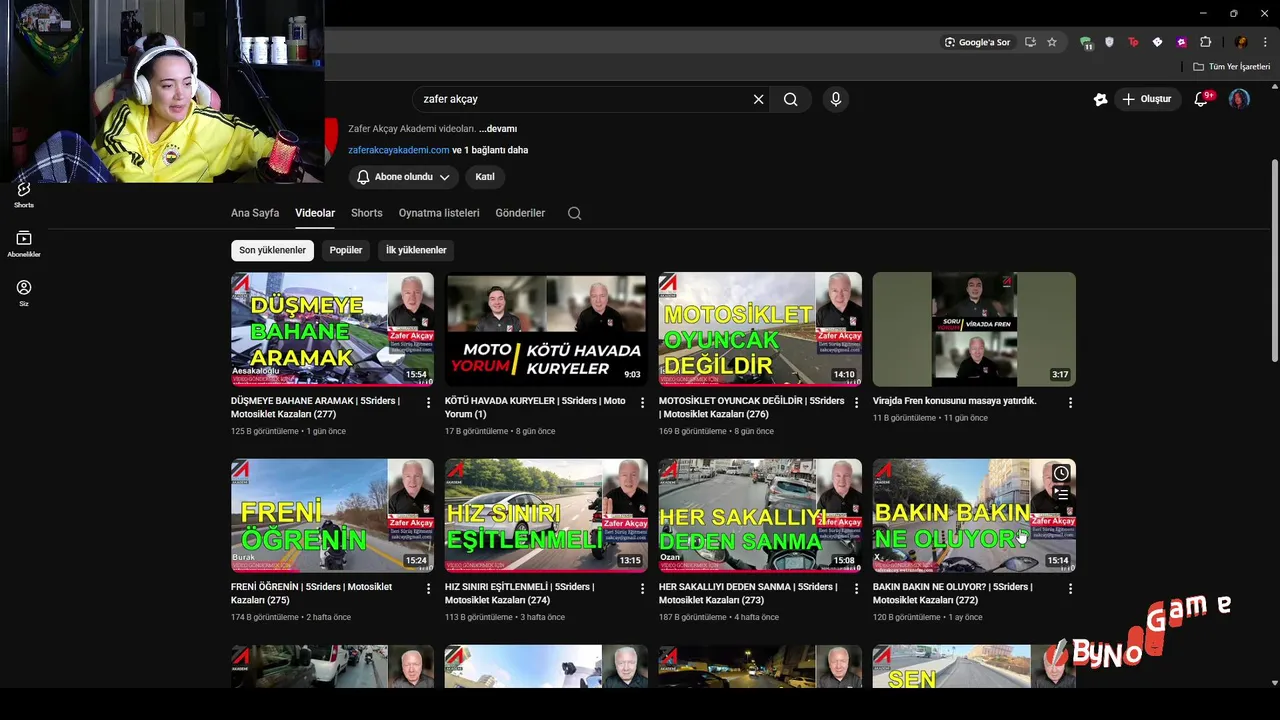Select the Popüler filter chip

(x=346, y=250)
